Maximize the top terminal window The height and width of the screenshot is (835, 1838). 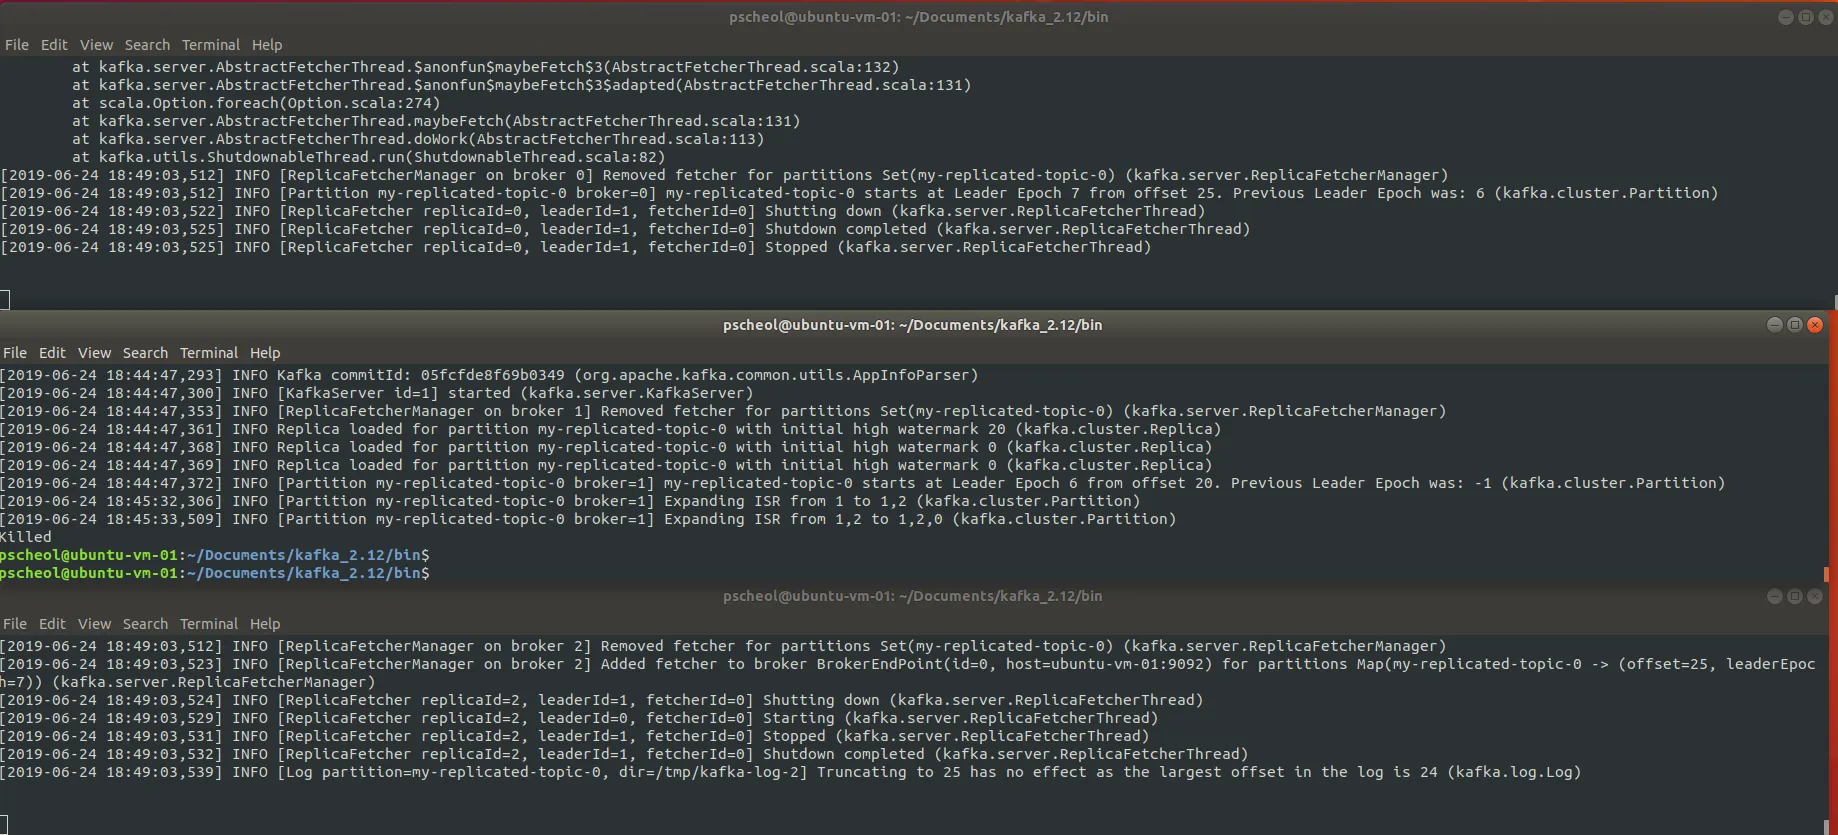[x=1806, y=17]
